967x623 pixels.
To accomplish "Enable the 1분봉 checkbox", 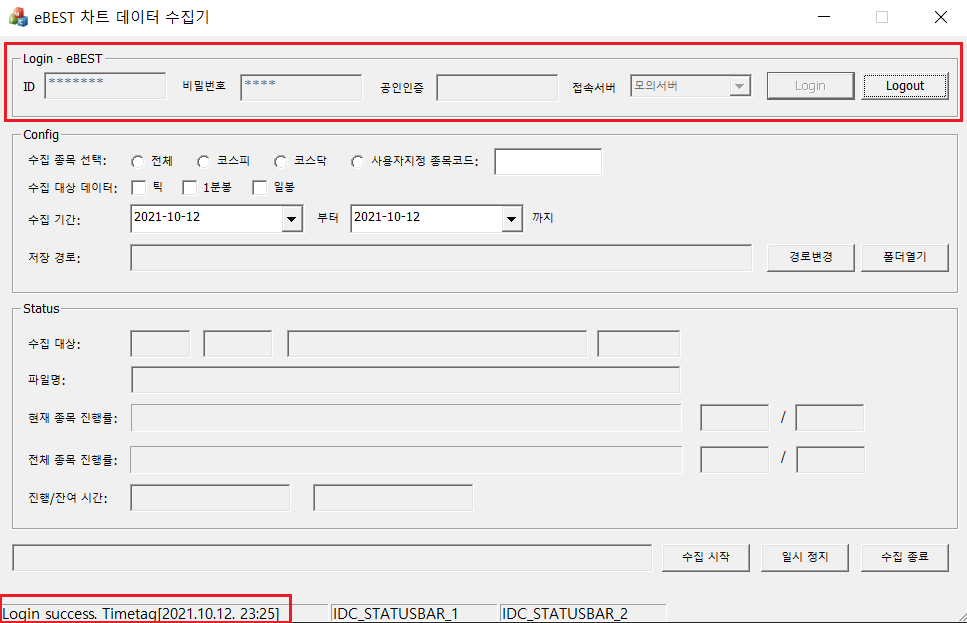I will (189, 188).
